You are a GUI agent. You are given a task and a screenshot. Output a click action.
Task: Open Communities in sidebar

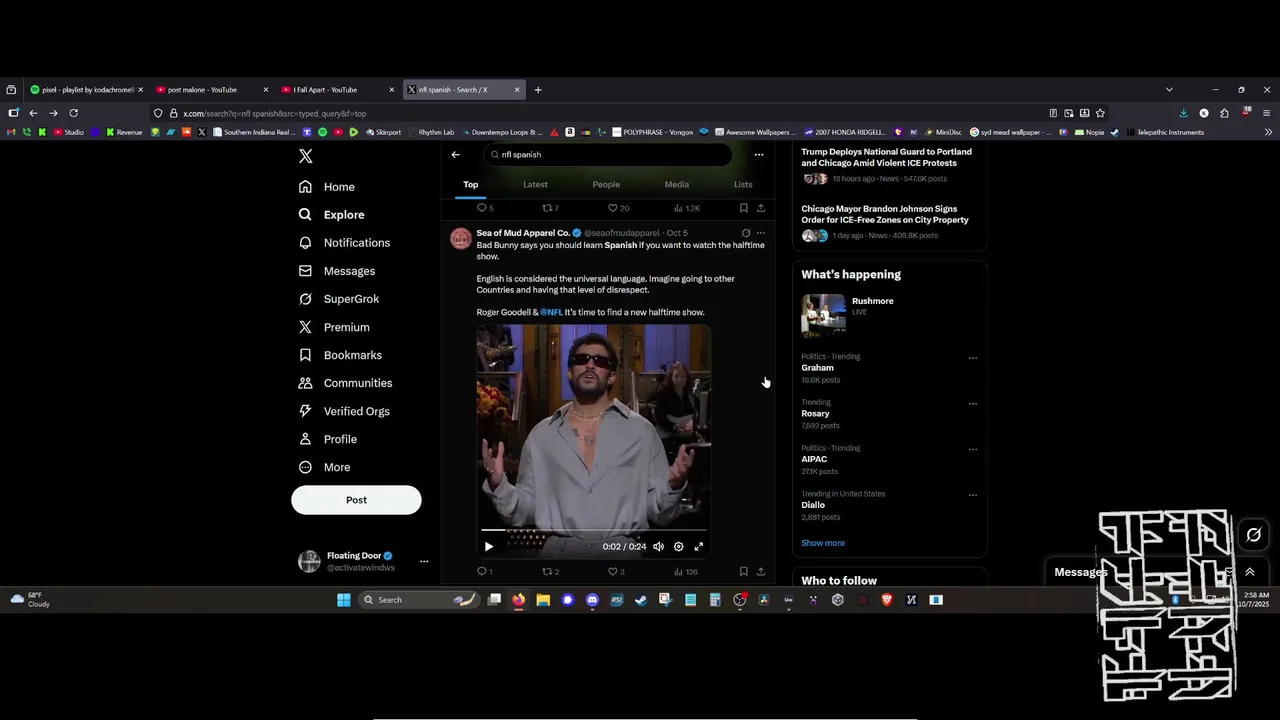[345, 383]
